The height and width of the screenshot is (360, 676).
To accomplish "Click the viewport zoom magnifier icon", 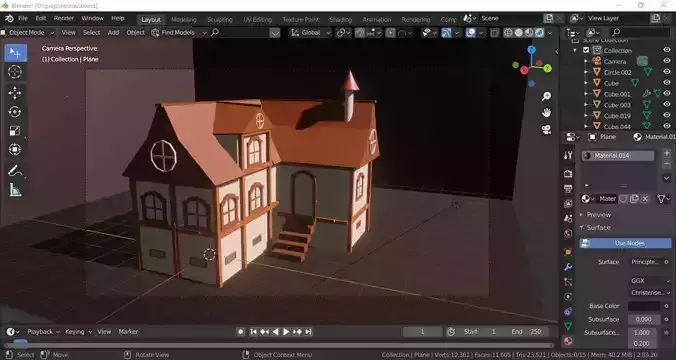I will [x=546, y=97].
